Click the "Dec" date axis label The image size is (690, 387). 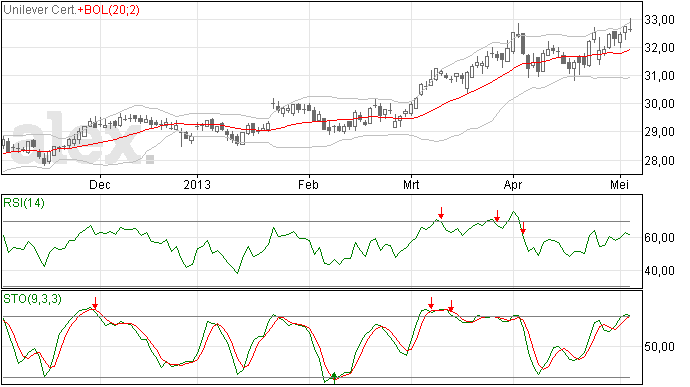coord(100,184)
